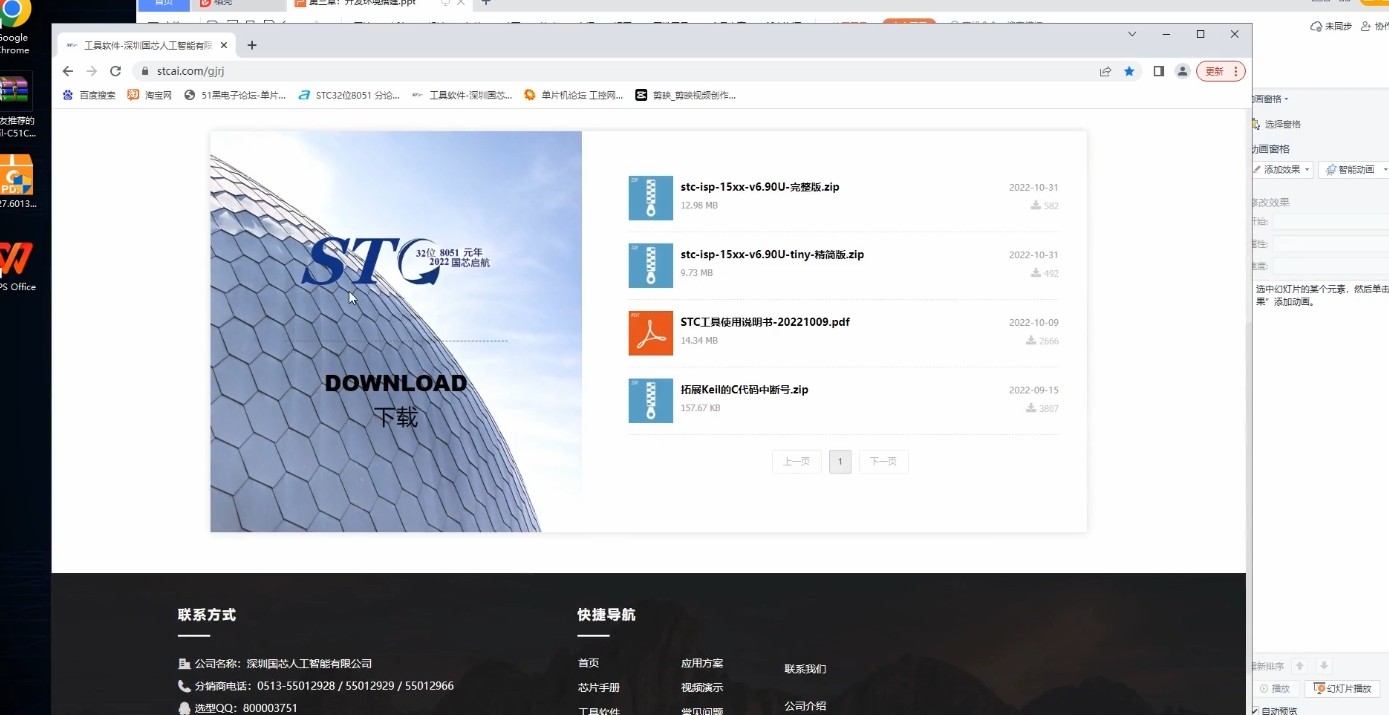This screenshot has width=1389, height=715.
Task: Click 播放 button in WPS animation pane
Action: click(1276, 689)
